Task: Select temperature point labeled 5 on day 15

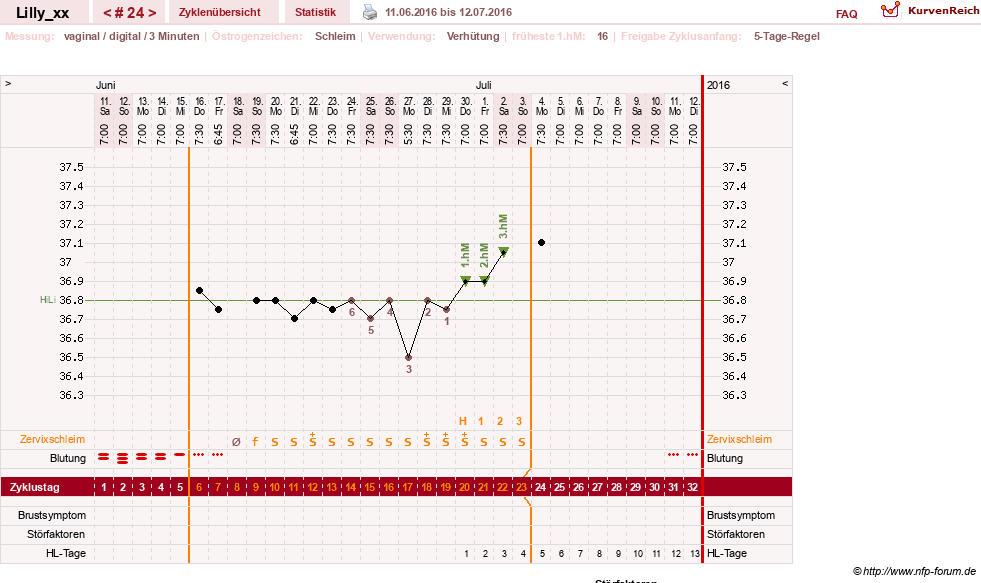Action: click(x=370, y=318)
